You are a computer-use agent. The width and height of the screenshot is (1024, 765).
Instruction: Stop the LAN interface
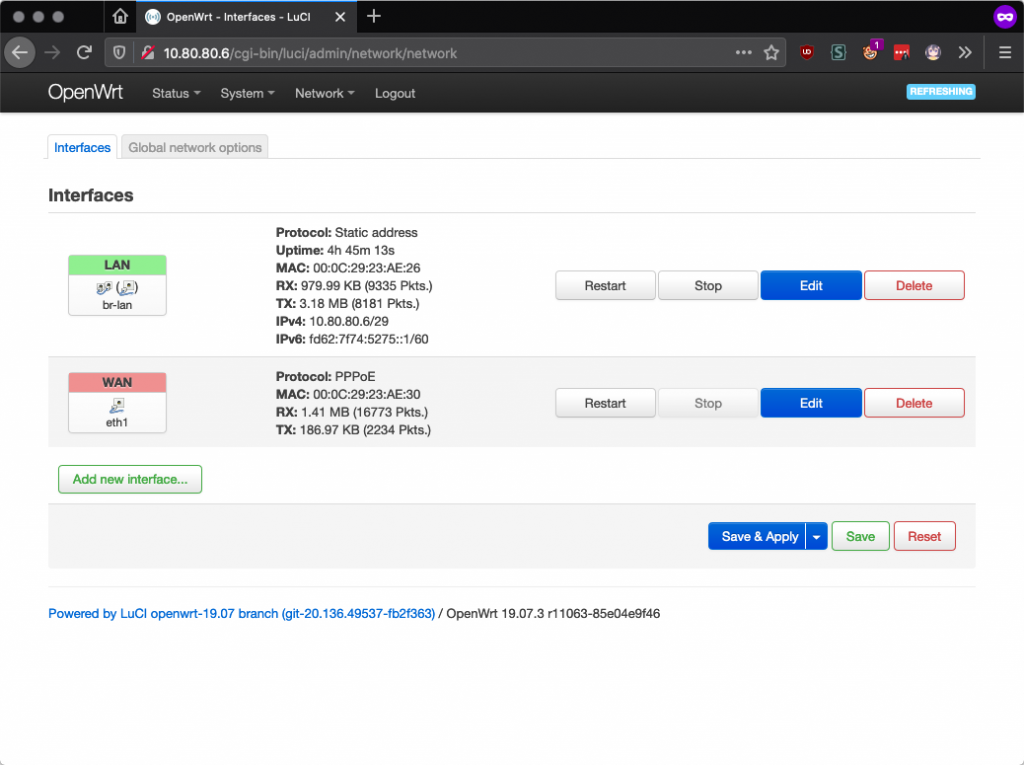(x=708, y=285)
